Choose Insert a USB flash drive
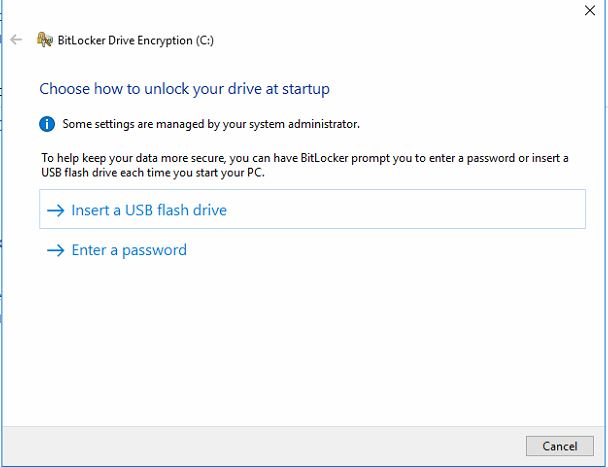 point(149,211)
